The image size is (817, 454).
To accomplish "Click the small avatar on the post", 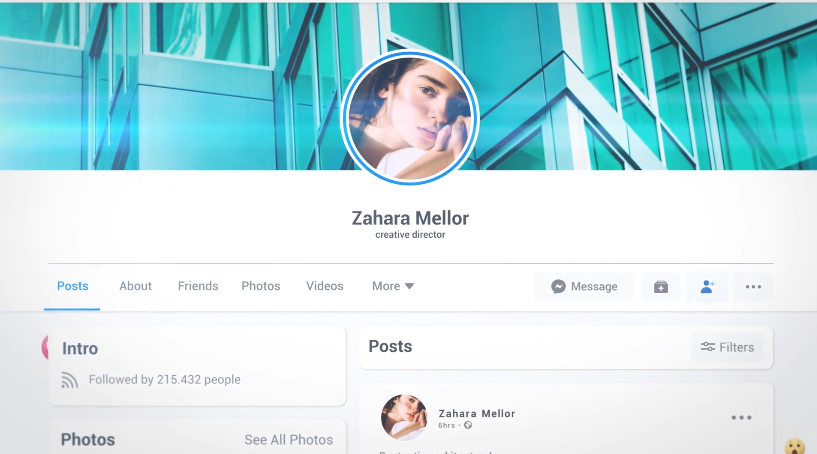I will 404,418.
